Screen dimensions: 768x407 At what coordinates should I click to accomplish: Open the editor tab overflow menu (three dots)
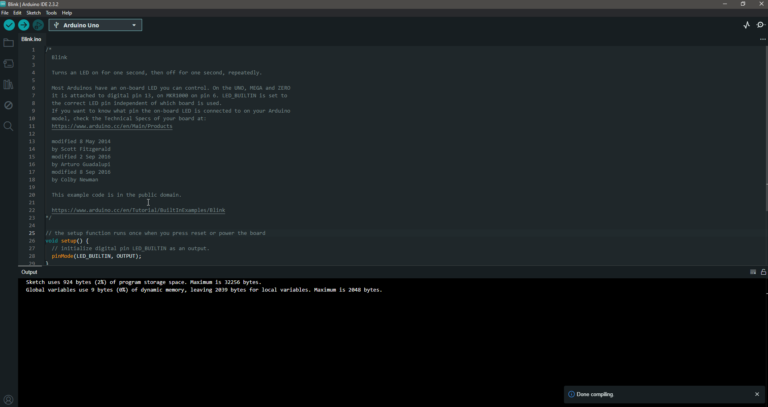[x=761, y=39]
